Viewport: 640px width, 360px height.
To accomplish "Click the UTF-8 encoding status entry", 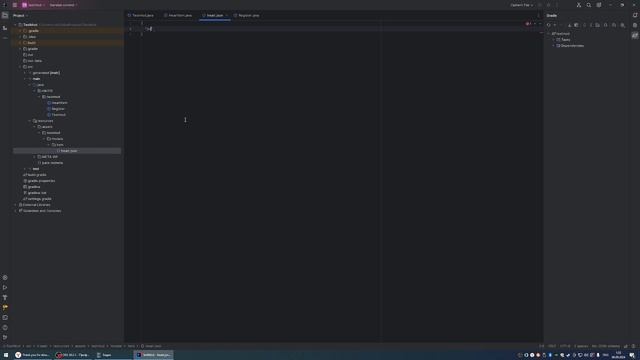I will coord(565,346).
